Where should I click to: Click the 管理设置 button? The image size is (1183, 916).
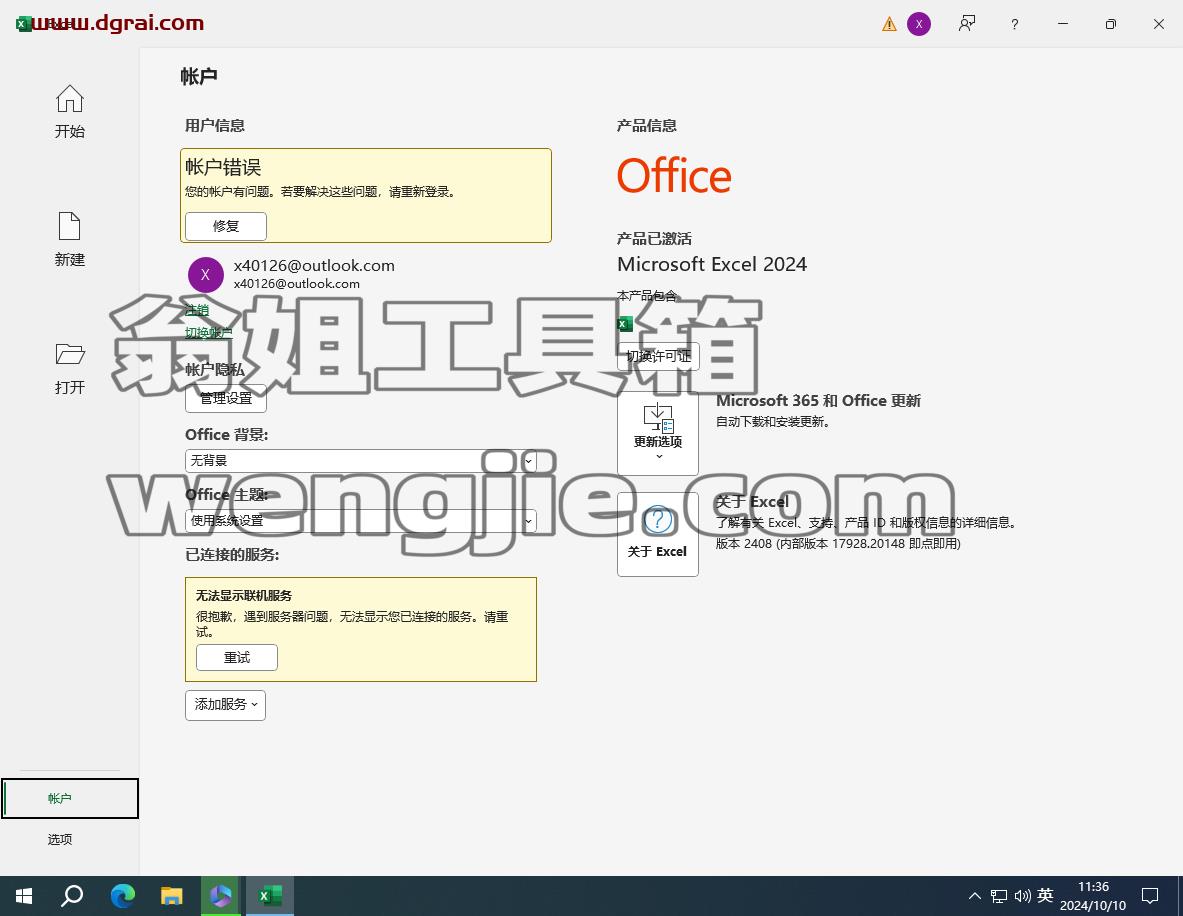coord(226,398)
